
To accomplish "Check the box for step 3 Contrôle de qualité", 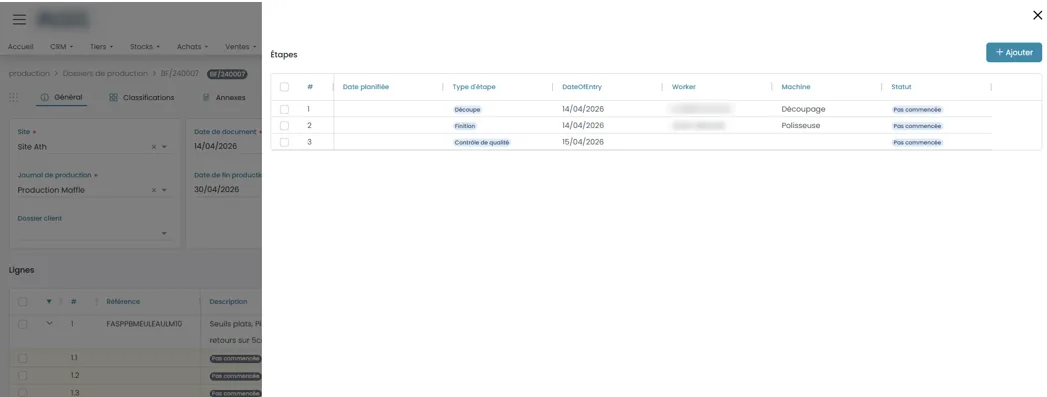I will 284,142.
